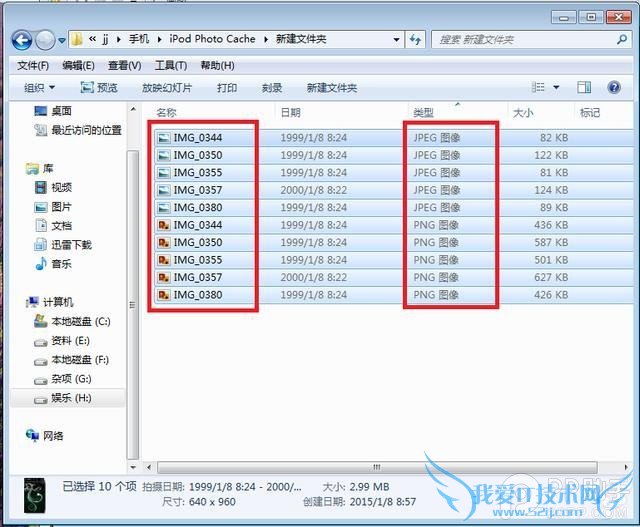Viewport: 640px width, 527px height.
Task: Open the 音乐 library
Action: (53, 264)
